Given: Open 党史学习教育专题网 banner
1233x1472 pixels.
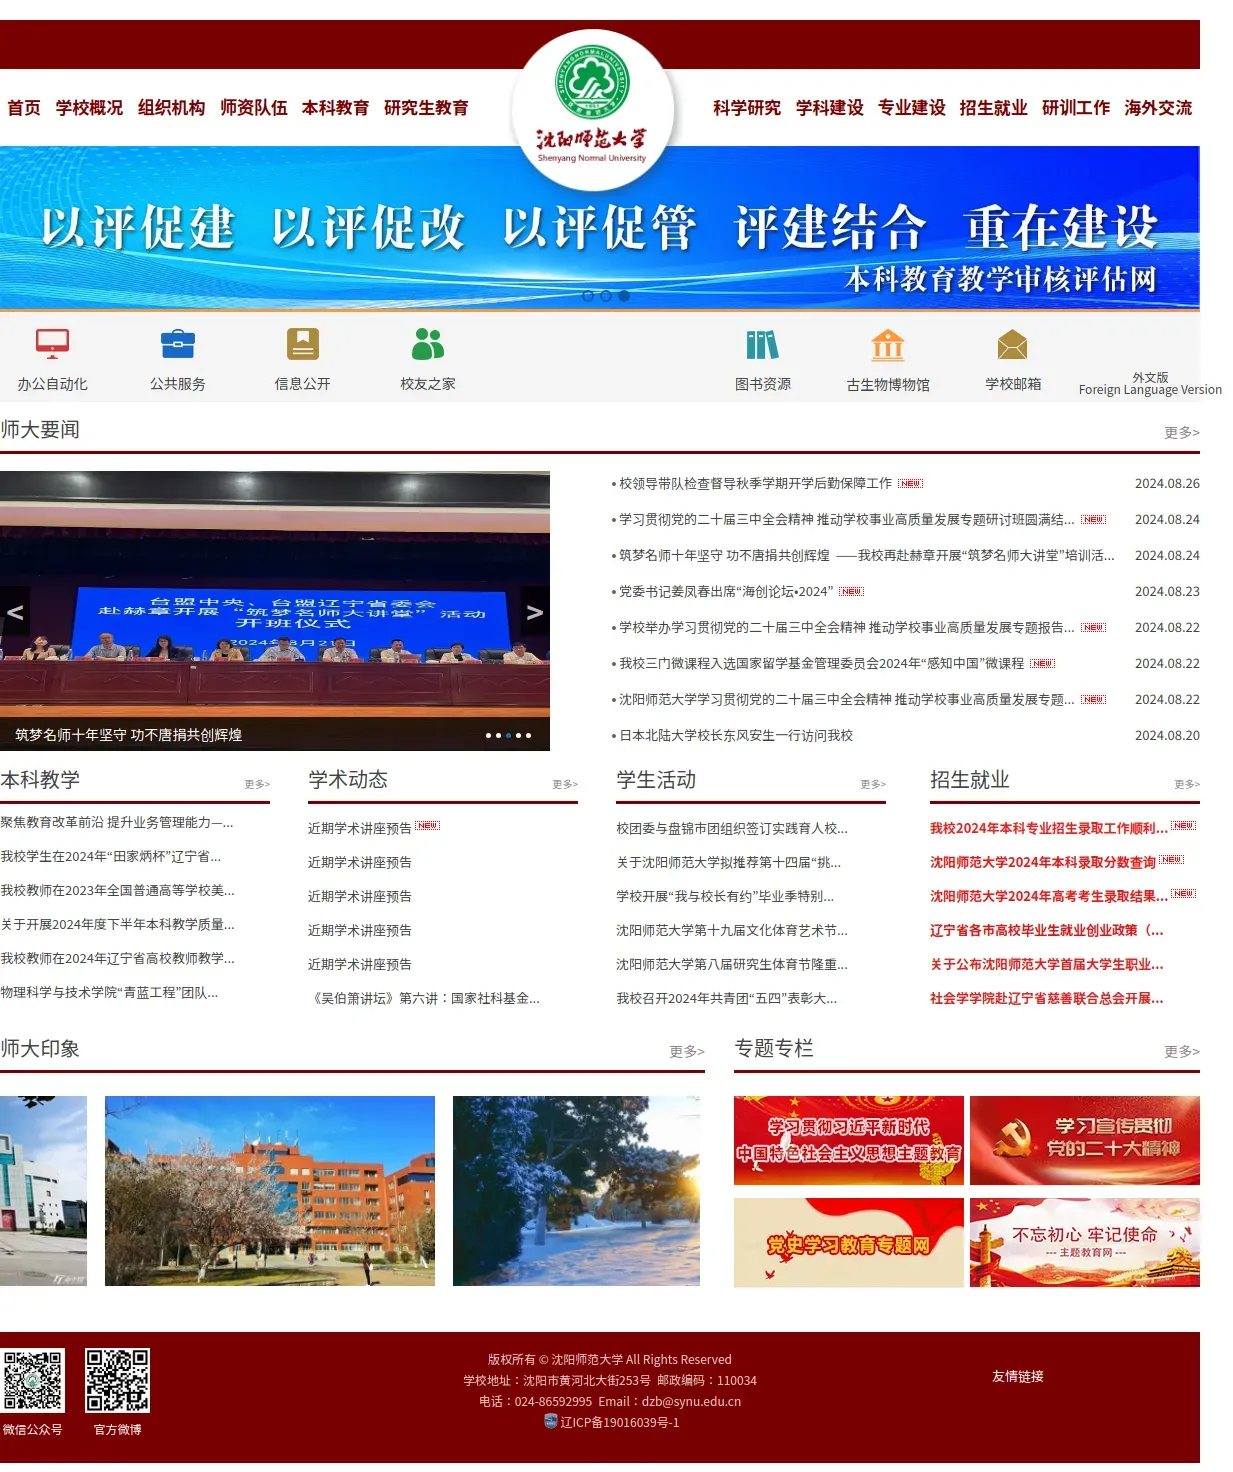Looking at the screenshot, I should tap(849, 1242).
